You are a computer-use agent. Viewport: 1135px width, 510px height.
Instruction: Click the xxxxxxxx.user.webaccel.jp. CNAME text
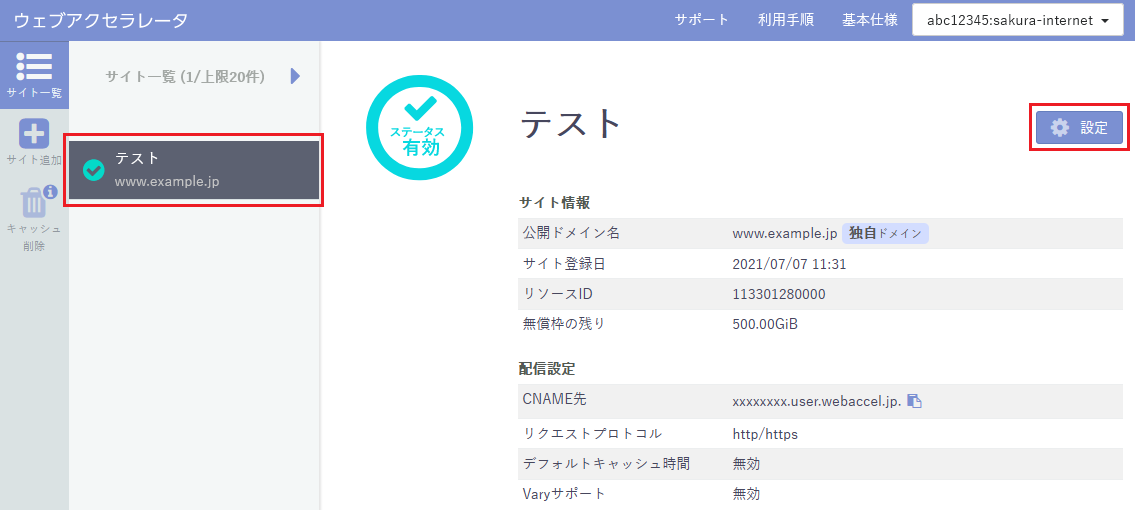click(817, 401)
